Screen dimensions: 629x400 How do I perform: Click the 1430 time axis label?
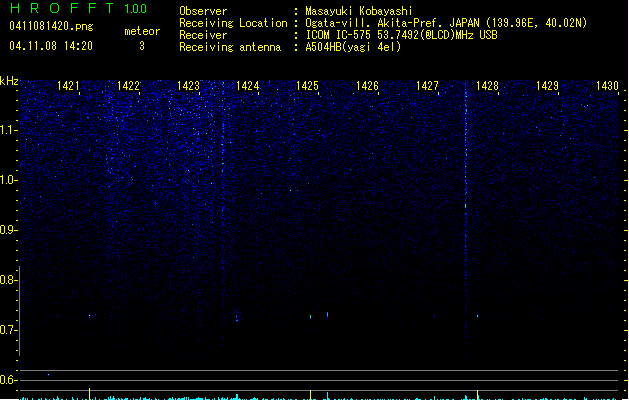pyautogui.click(x=607, y=86)
